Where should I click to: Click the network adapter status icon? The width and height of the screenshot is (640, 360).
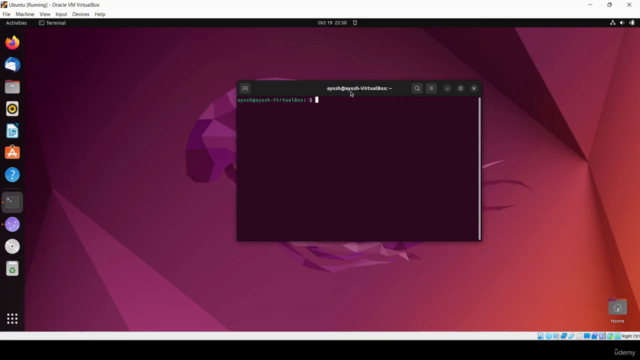pyautogui.click(x=564, y=336)
